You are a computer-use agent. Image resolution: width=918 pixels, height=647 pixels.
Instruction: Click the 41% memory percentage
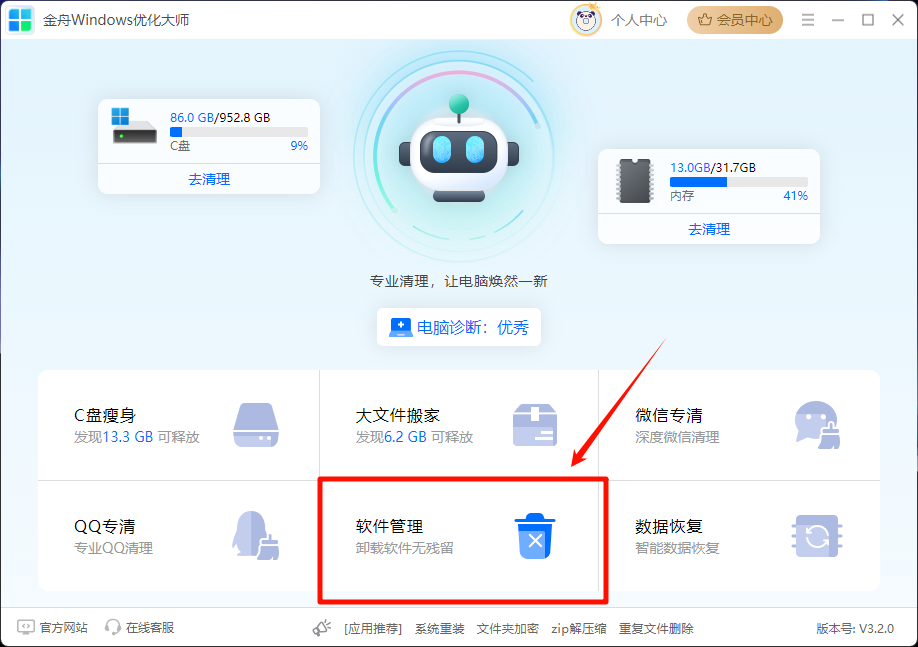point(796,196)
